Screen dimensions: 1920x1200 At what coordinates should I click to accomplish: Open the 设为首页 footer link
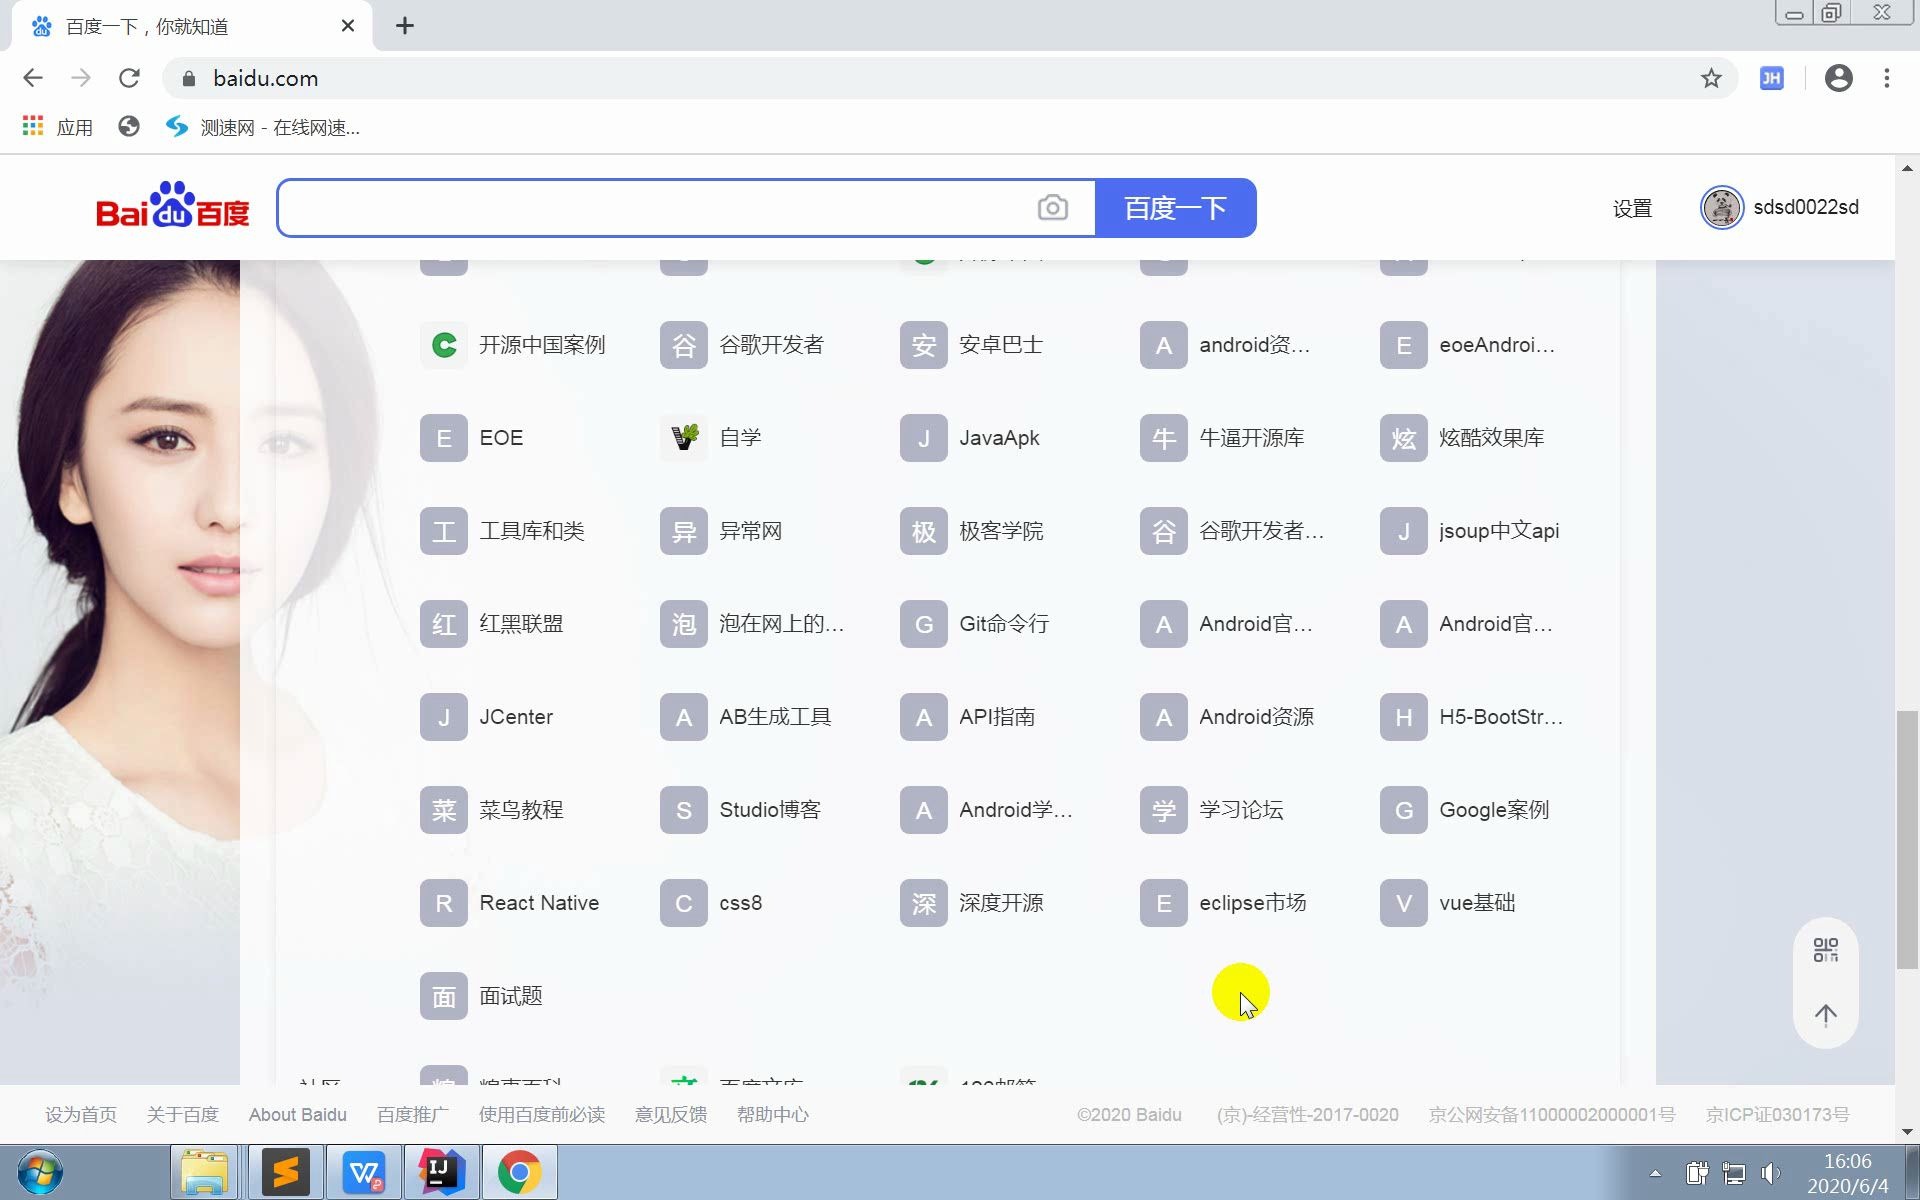pyautogui.click(x=81, y=1114)
